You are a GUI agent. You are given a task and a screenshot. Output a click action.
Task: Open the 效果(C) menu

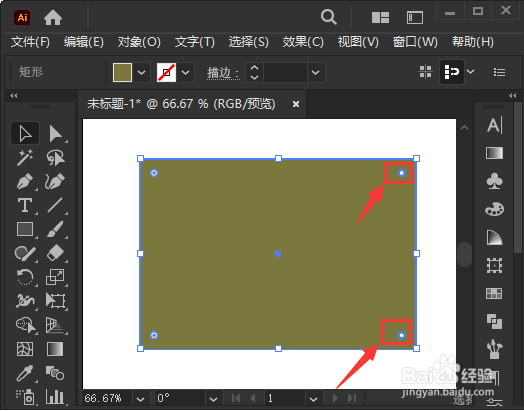(x=303, y=42)
